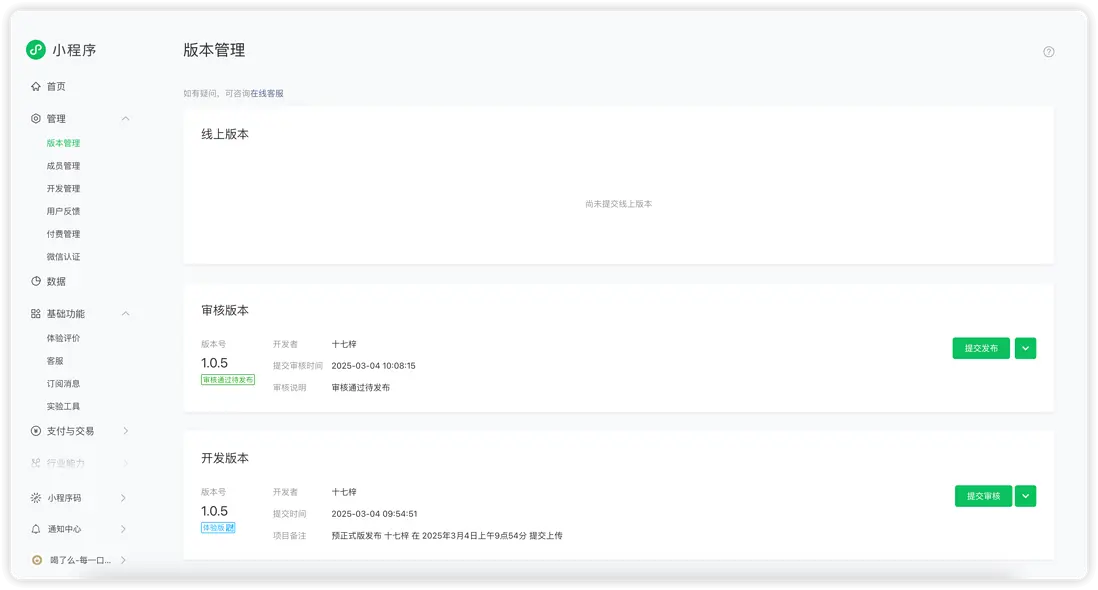The height and width of the screenshot is (590, 1098).
Task: Select 版本管理 in the sidebar
Action: click(63, 143)
